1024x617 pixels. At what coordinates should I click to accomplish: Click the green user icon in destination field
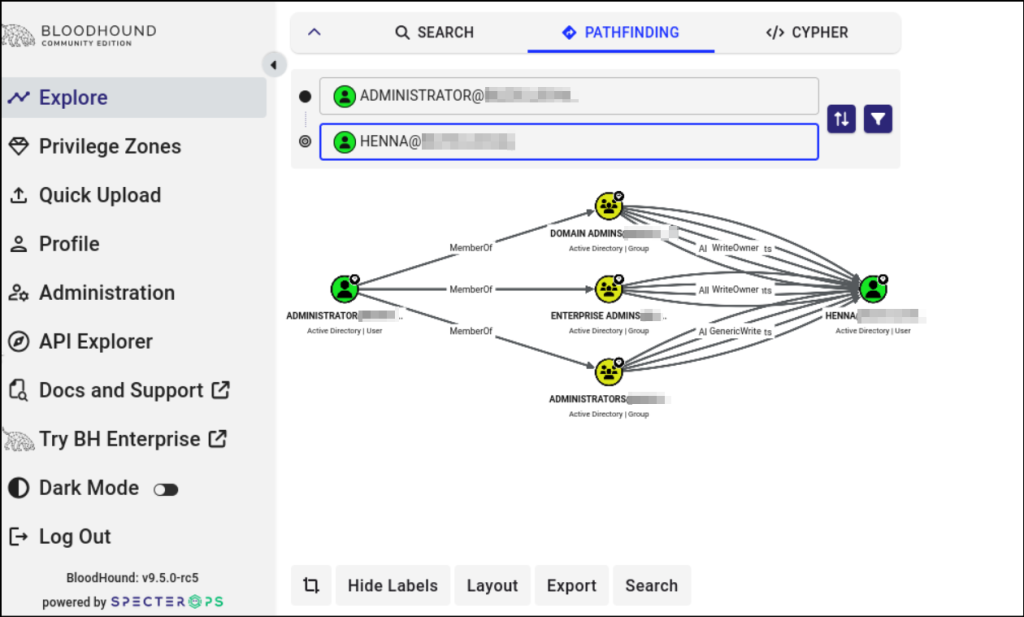click(x=344, y=142)
